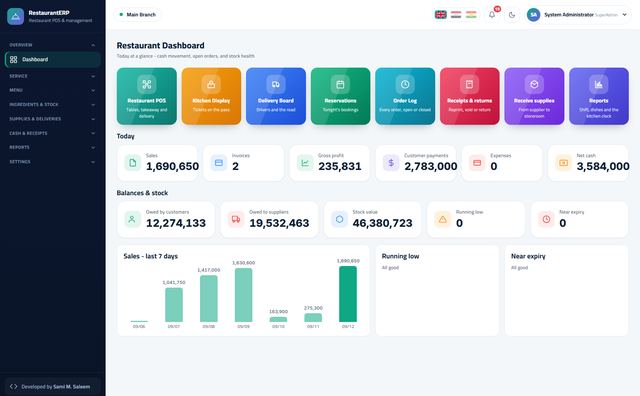Open the Reports card

click(599, 96)
